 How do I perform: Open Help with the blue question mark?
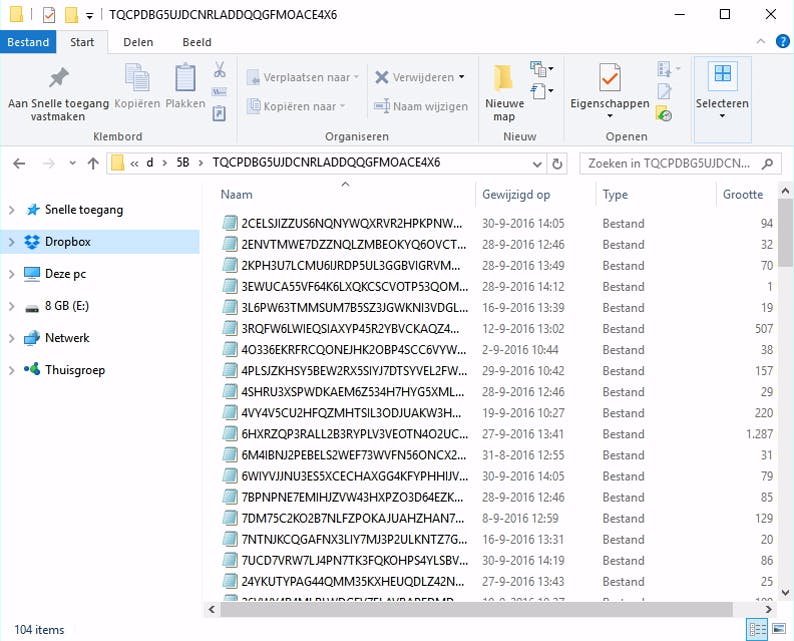coord(782,42)
